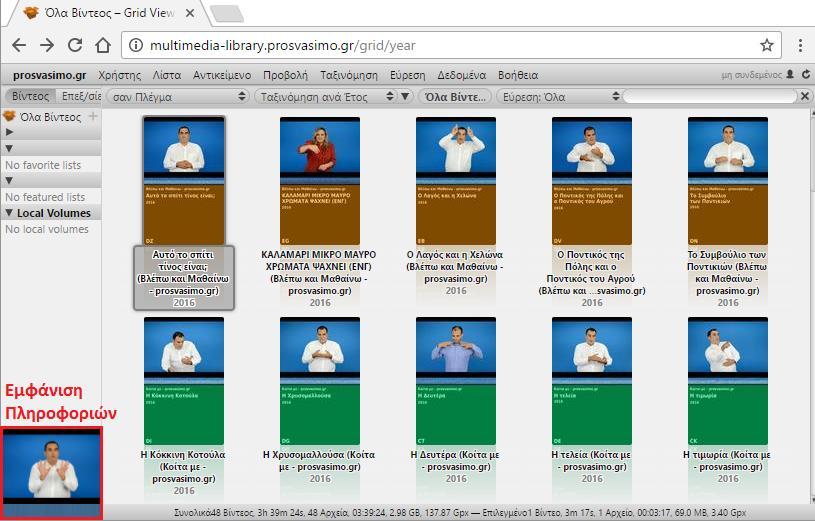The height and width of the screenshot is (521, 815).
Task: Collapse the featured lists sidebar section
Action: pos(9,180)
